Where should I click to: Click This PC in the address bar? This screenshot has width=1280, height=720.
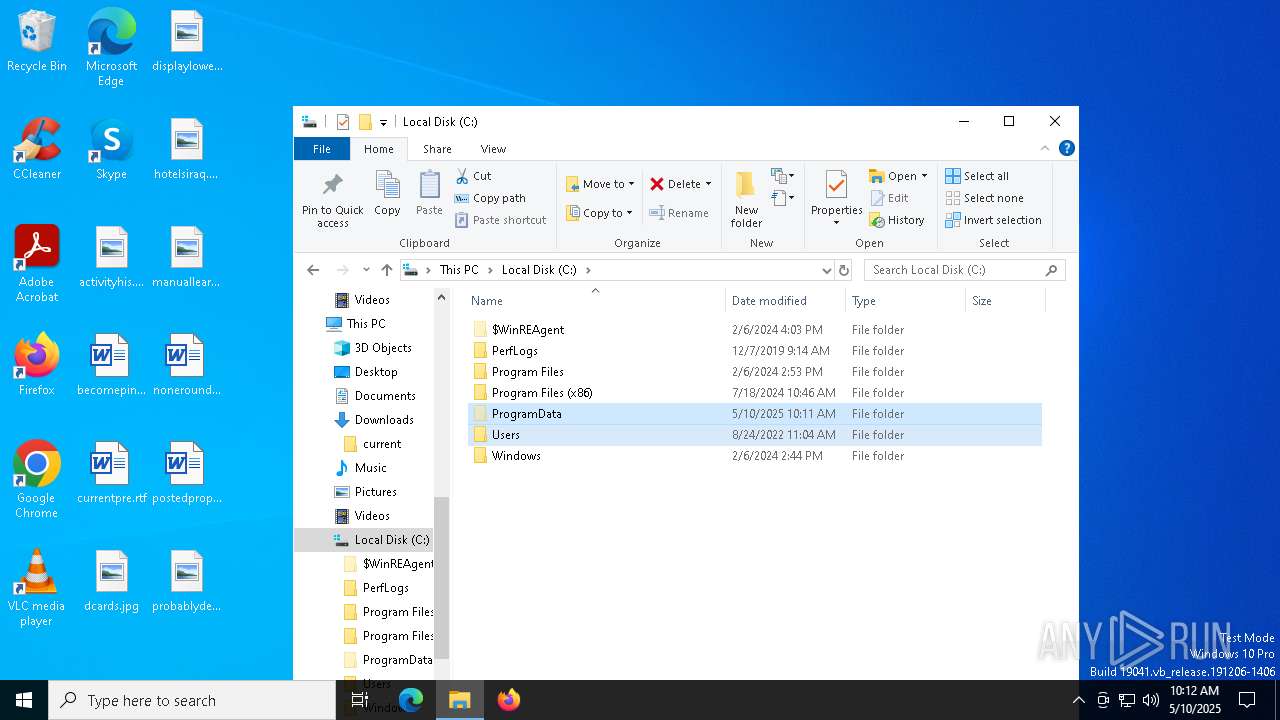pyautogui.click(x=459, y=270)
